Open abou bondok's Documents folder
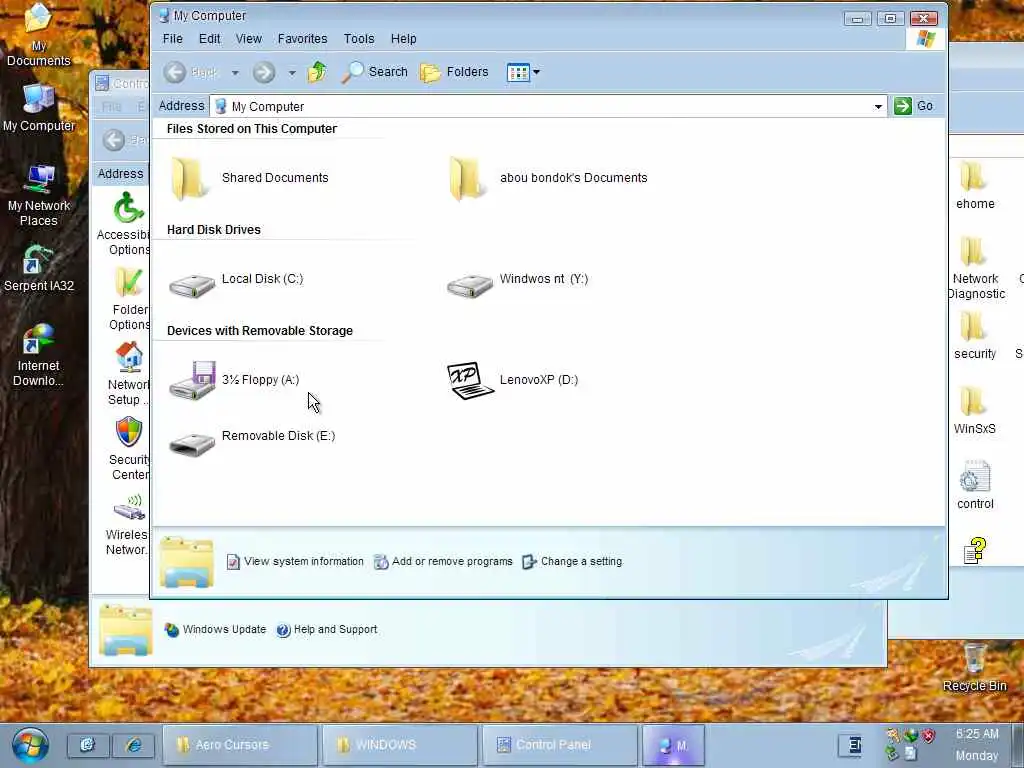 (x=547, y=178)
